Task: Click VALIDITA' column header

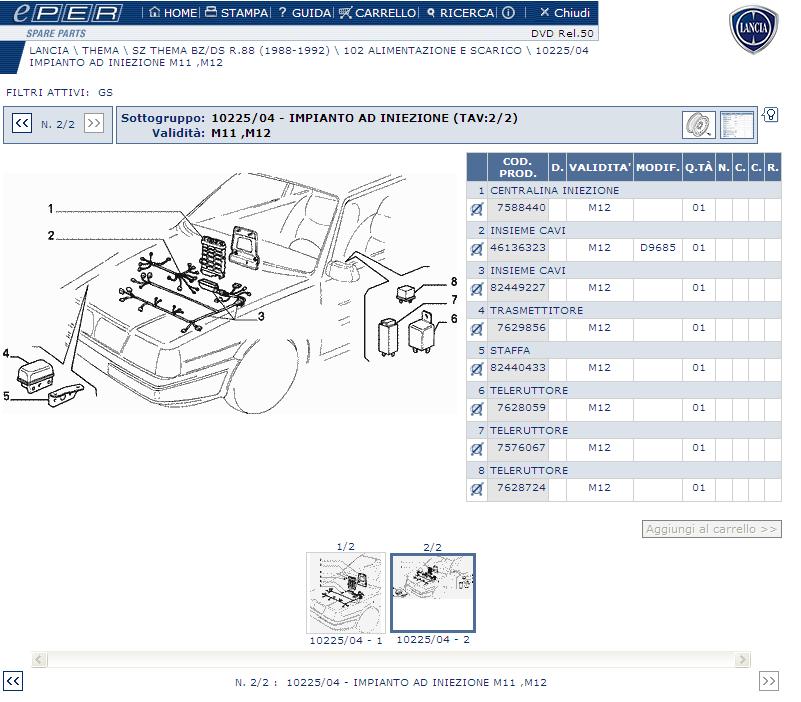Action: [x=600, y=167]
